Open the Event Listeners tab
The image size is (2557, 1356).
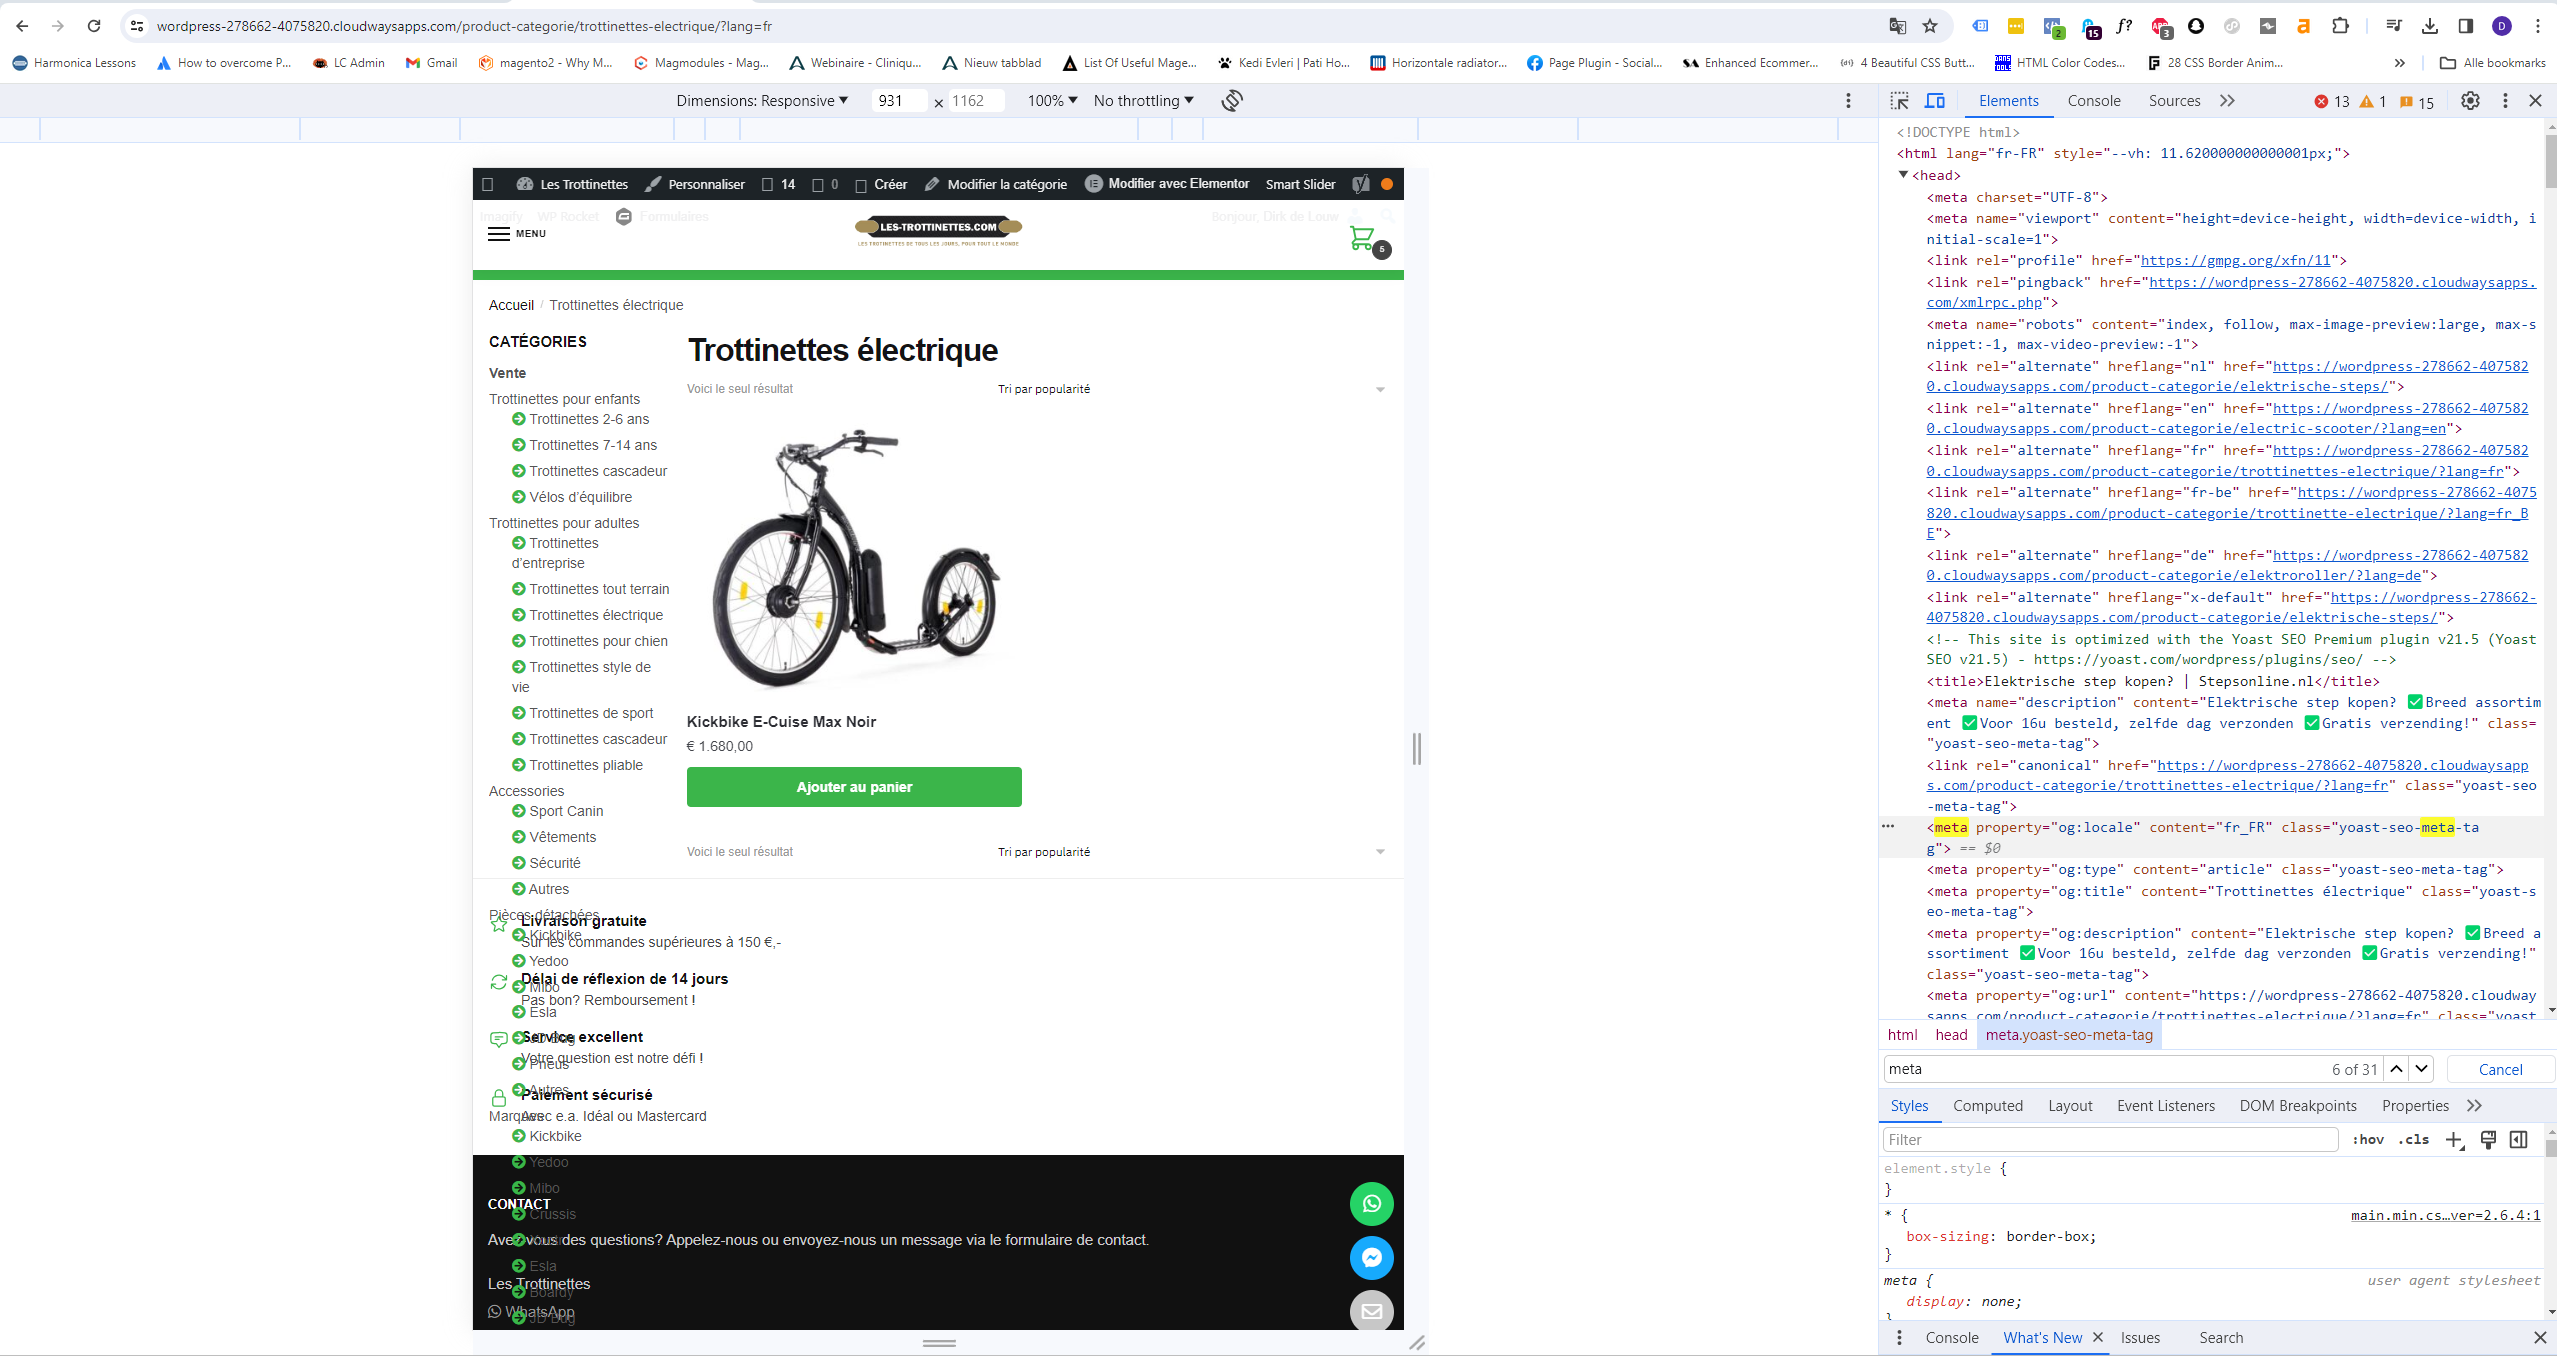(2166, 1106)
